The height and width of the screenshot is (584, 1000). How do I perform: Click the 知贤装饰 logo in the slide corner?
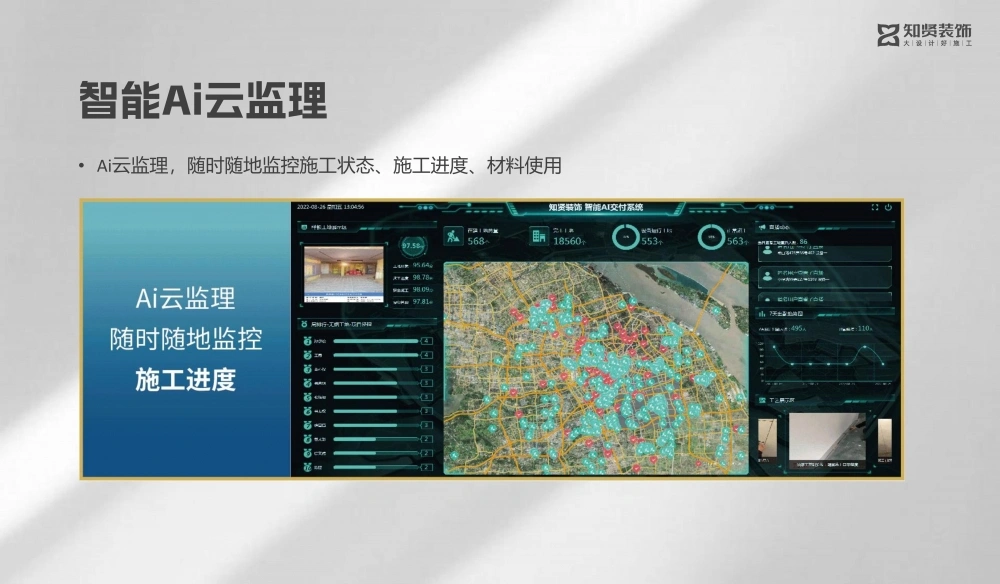tap(924, 34)
